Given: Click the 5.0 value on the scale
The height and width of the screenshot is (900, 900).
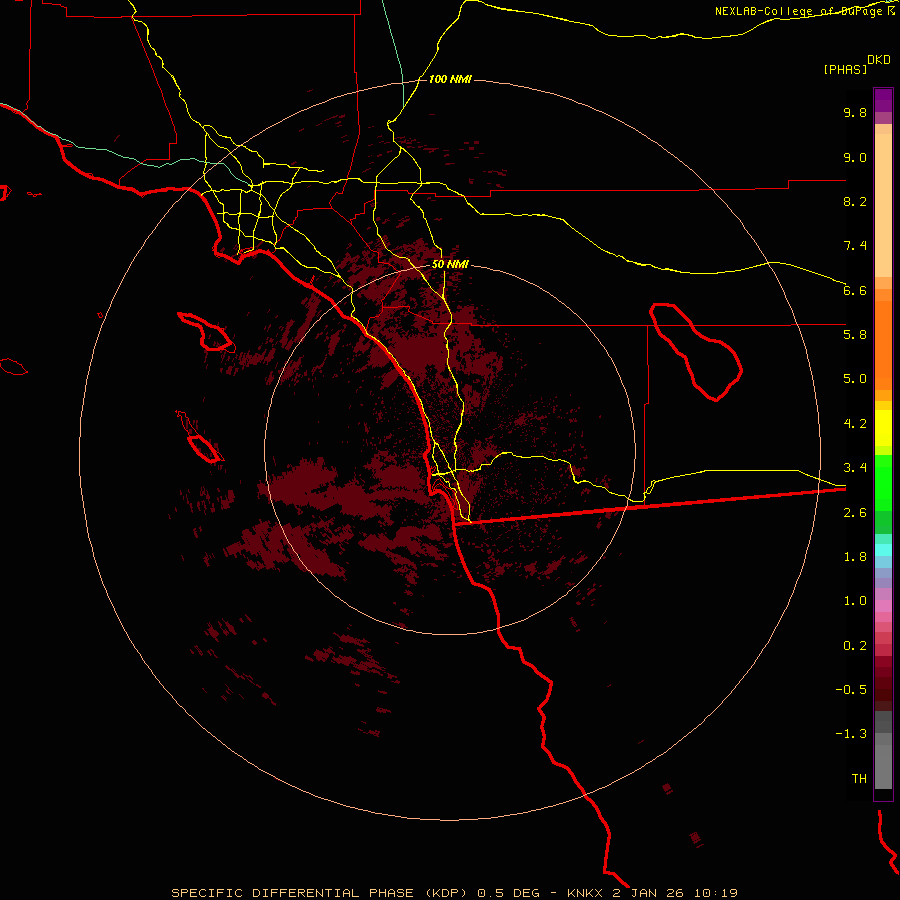Looking at the screenshot, I should tap(855, 379).
